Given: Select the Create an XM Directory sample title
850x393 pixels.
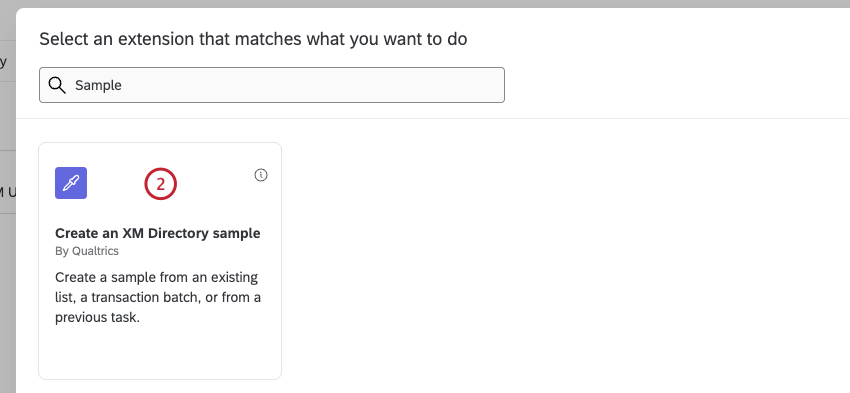Looking at the screenshot, I should [158, 233].
